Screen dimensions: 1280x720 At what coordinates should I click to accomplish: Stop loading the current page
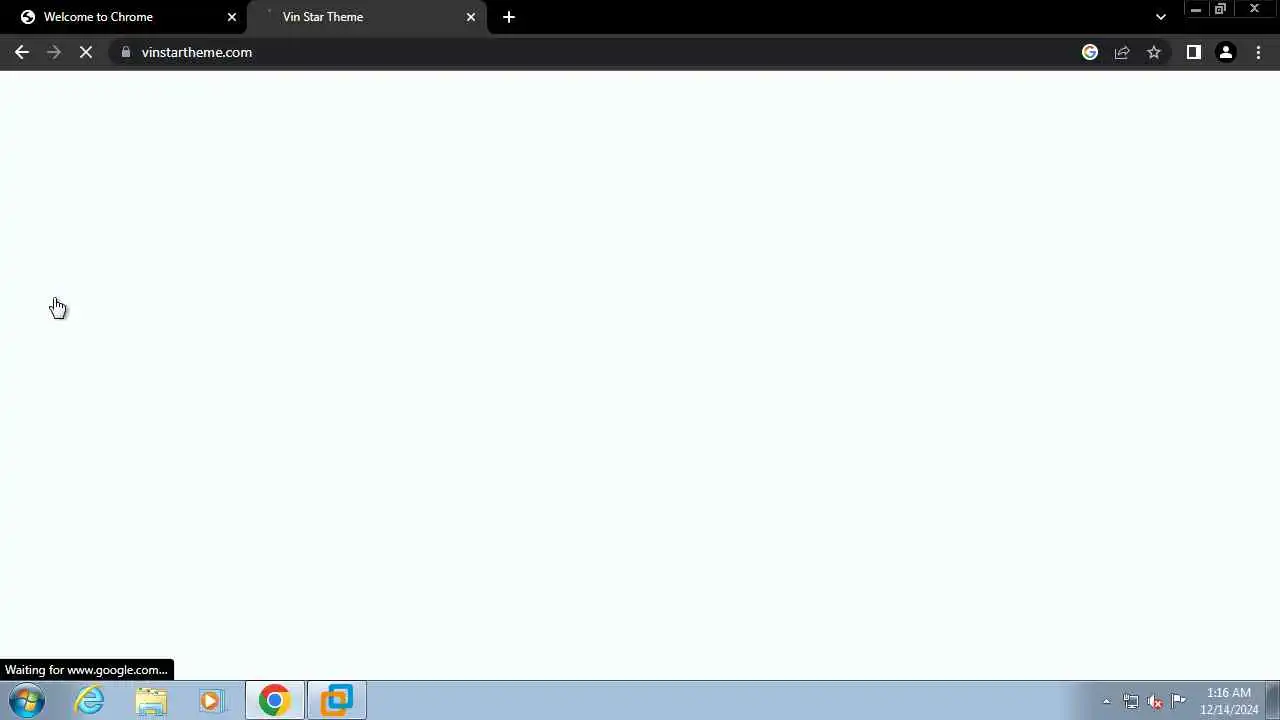(x=86, y=52)
